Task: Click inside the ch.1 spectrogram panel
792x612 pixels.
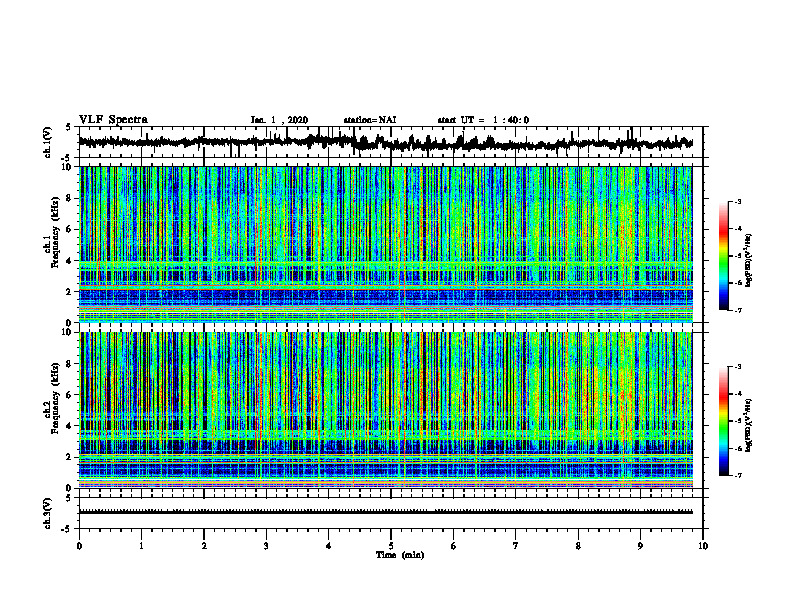Action: (385, 244)
